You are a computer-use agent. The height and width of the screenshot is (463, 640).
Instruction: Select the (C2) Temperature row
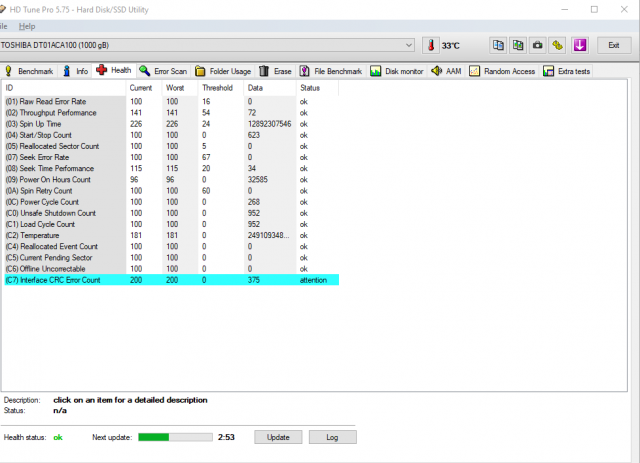coord(171,235)
